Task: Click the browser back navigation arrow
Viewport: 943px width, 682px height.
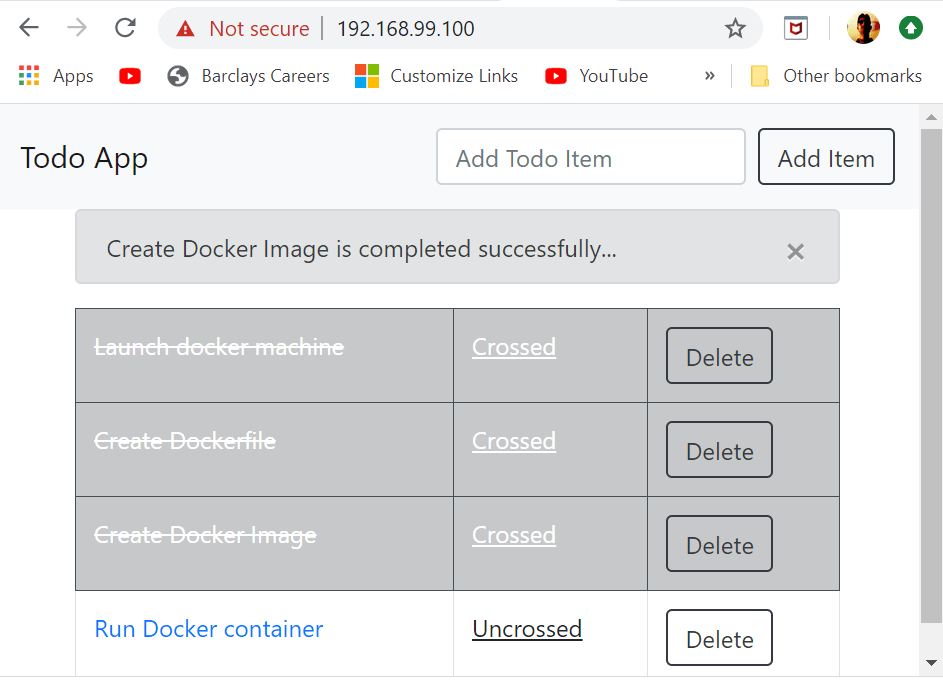Action: (x=29, y=27)
